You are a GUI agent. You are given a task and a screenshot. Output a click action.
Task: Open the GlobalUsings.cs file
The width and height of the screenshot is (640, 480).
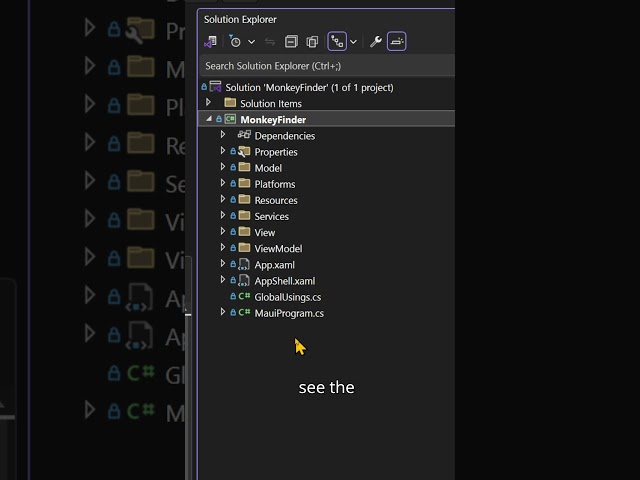[288, 297]
